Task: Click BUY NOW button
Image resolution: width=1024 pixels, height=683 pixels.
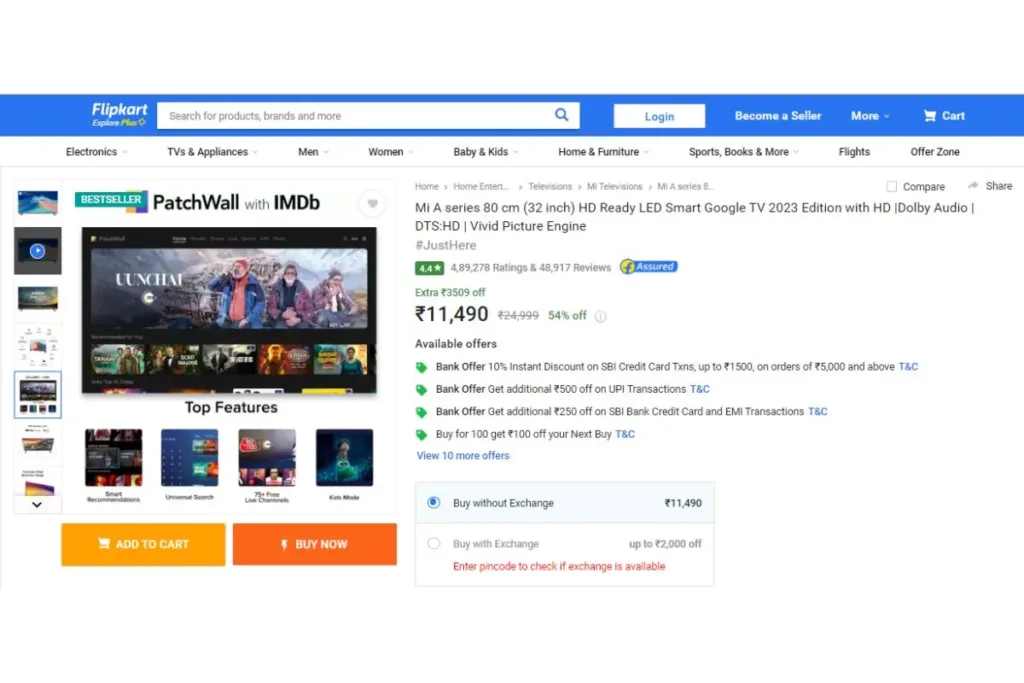Action: (314, 544)
